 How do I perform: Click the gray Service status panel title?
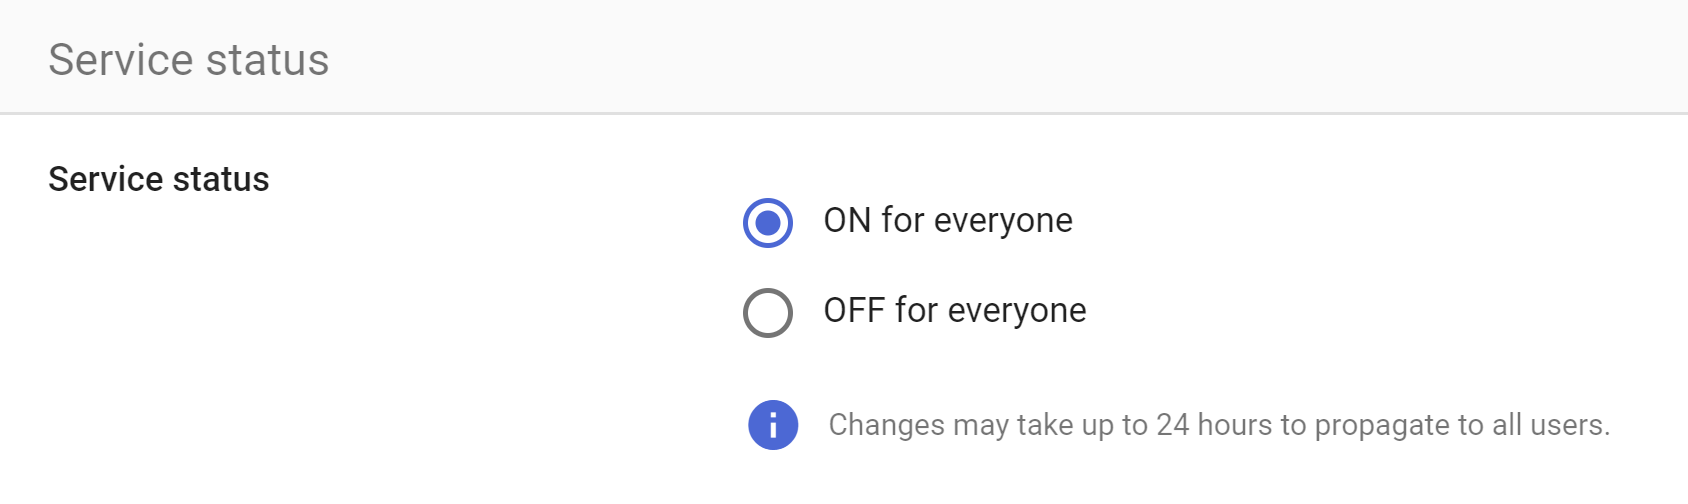pyautogui.click(x=189, y=60)
